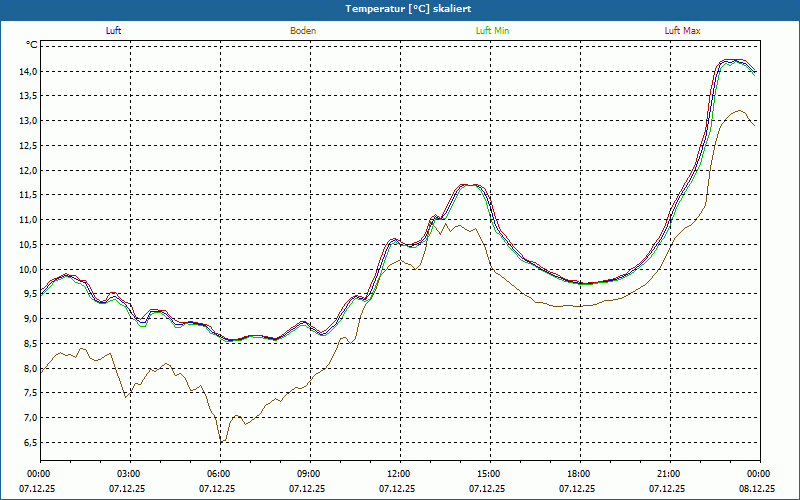Click the Boden curve's lowest point near 06:00
This screenshot has height=500, width=800.
pos(222,442)
